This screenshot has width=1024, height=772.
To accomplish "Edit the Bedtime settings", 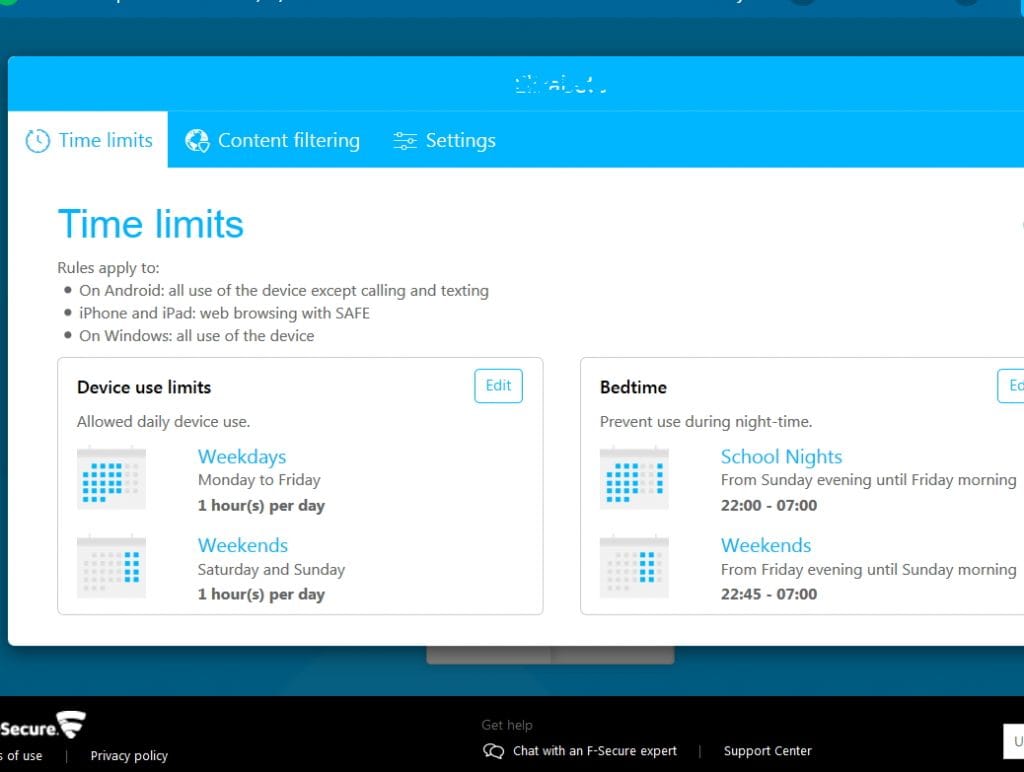I will (x=1011, y=386).
